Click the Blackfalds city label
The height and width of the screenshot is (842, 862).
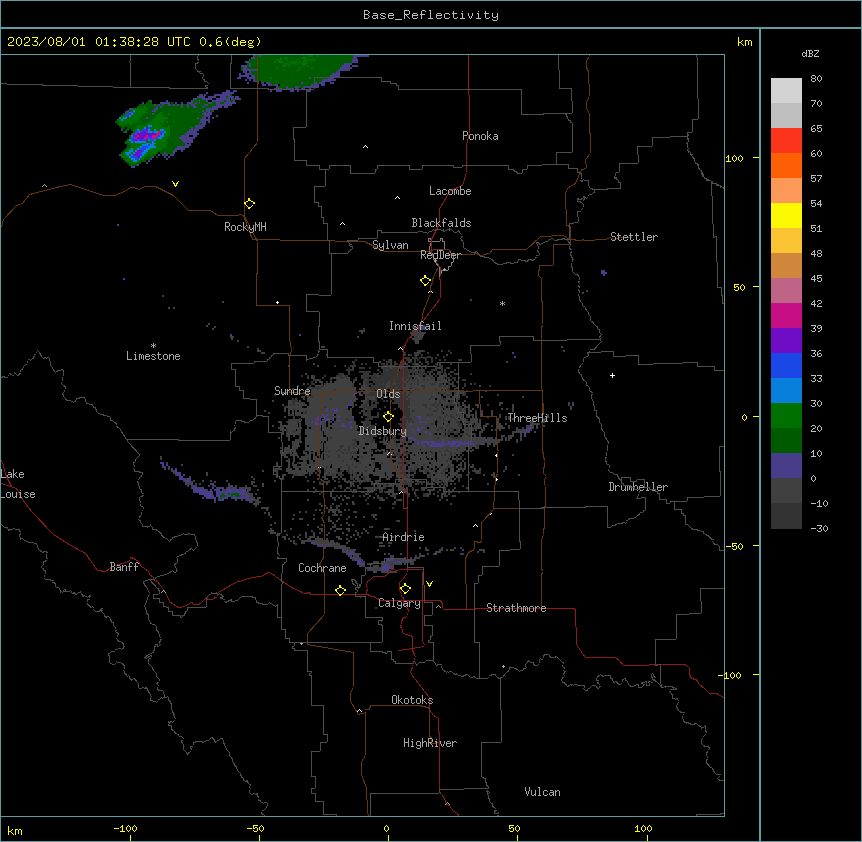tap(441, 223)
